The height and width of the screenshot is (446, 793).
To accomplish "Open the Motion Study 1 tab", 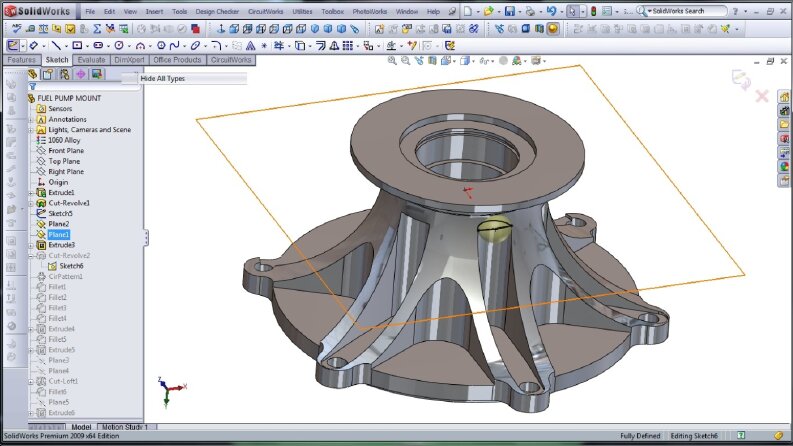I will pyautogui.click(x=125, y=427).
